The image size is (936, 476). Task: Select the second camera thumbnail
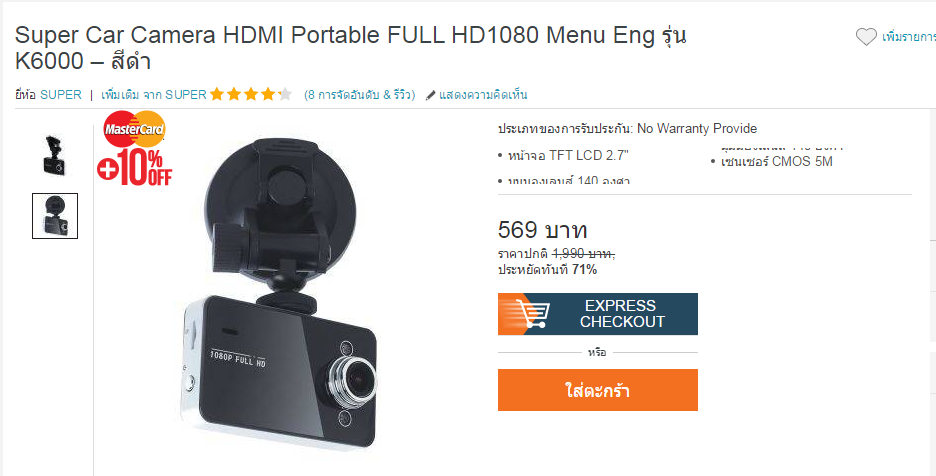pyautogui.click(x=55, y=216)
